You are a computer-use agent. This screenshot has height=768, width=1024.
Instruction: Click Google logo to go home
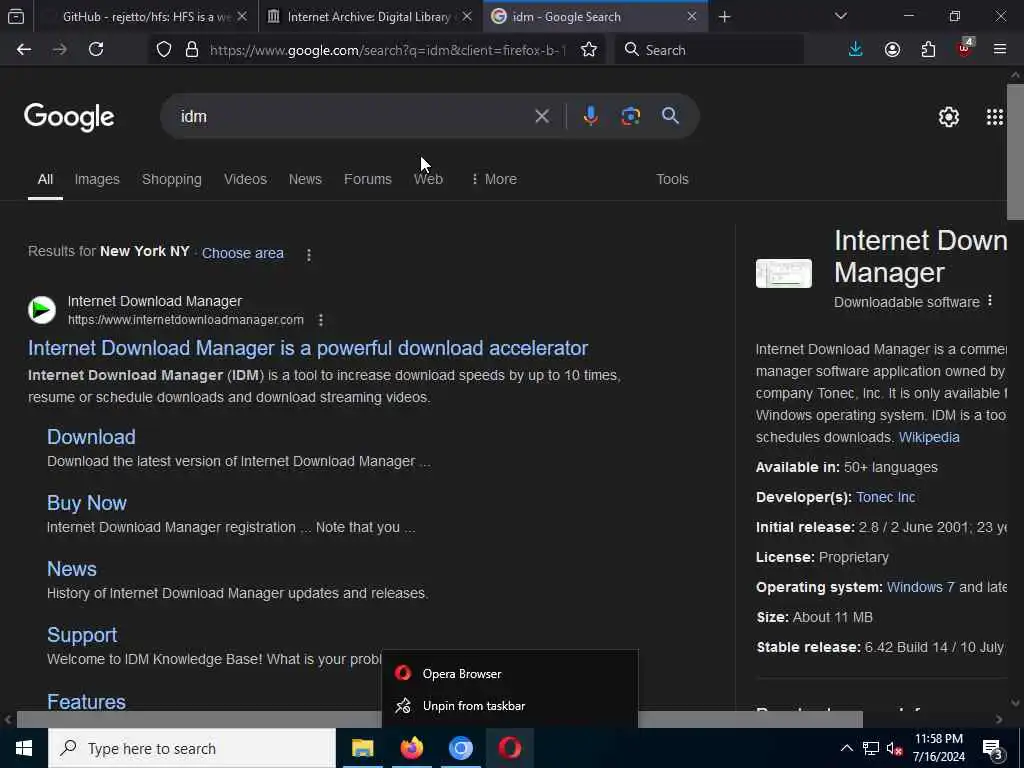pyautogui.click(x=69, y=118)
